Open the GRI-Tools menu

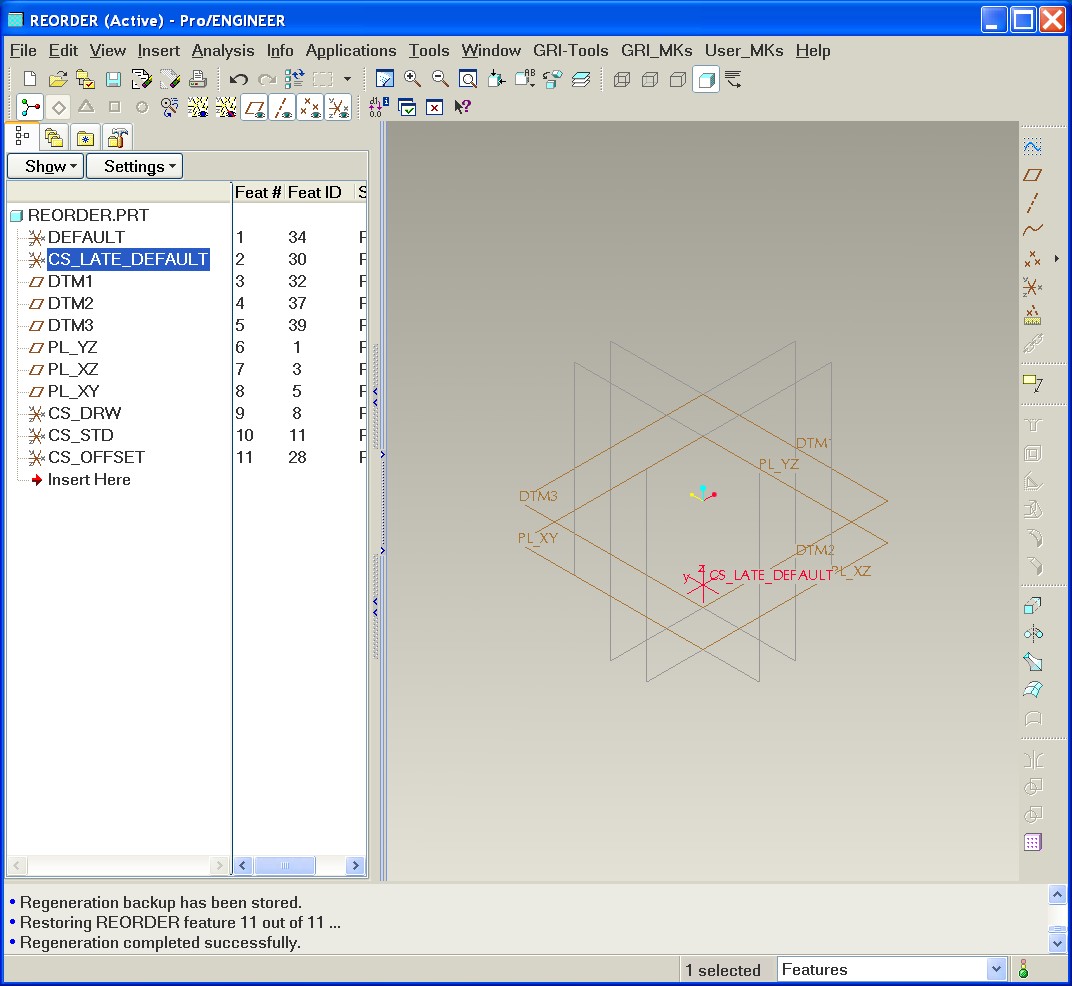[x=571, y=51]
